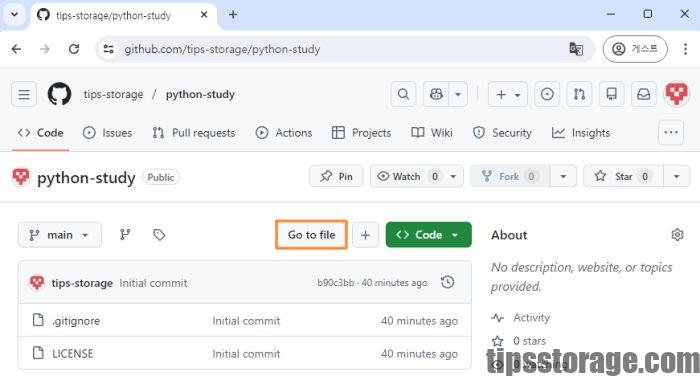Select the tips-storage/python-study browser tab

(x=124, y=15)
